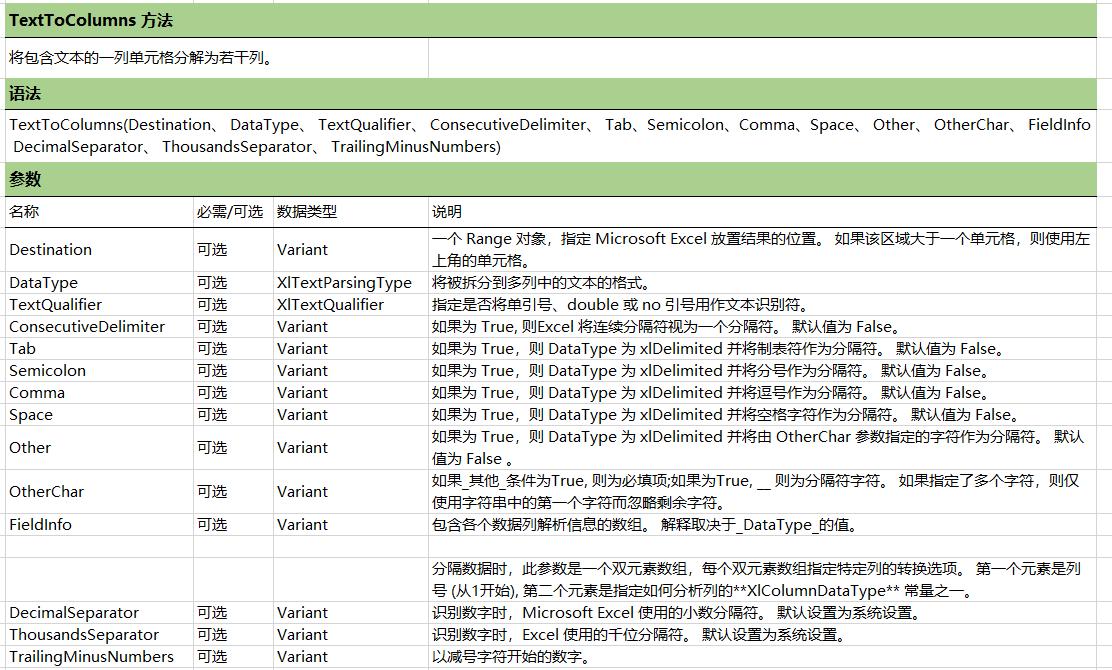Select the Other parameter row
The image size is (1112, 670).
click(29, 447)
